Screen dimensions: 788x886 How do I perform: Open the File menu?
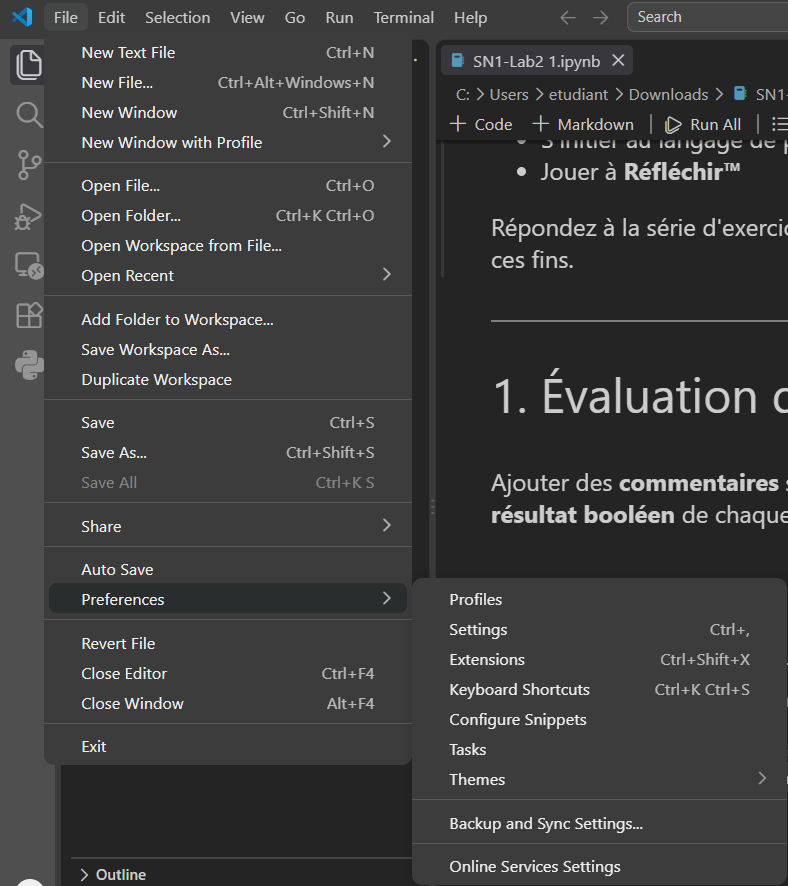coord(66,18)
